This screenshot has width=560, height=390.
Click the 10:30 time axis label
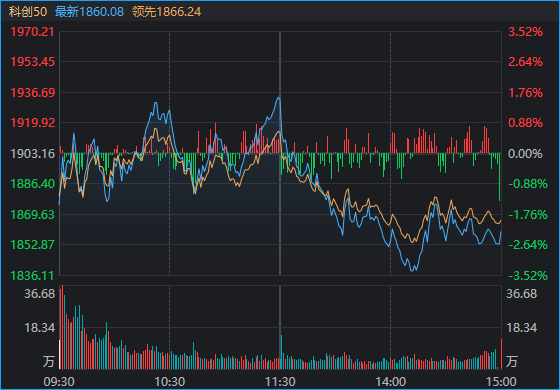[170, 382]
